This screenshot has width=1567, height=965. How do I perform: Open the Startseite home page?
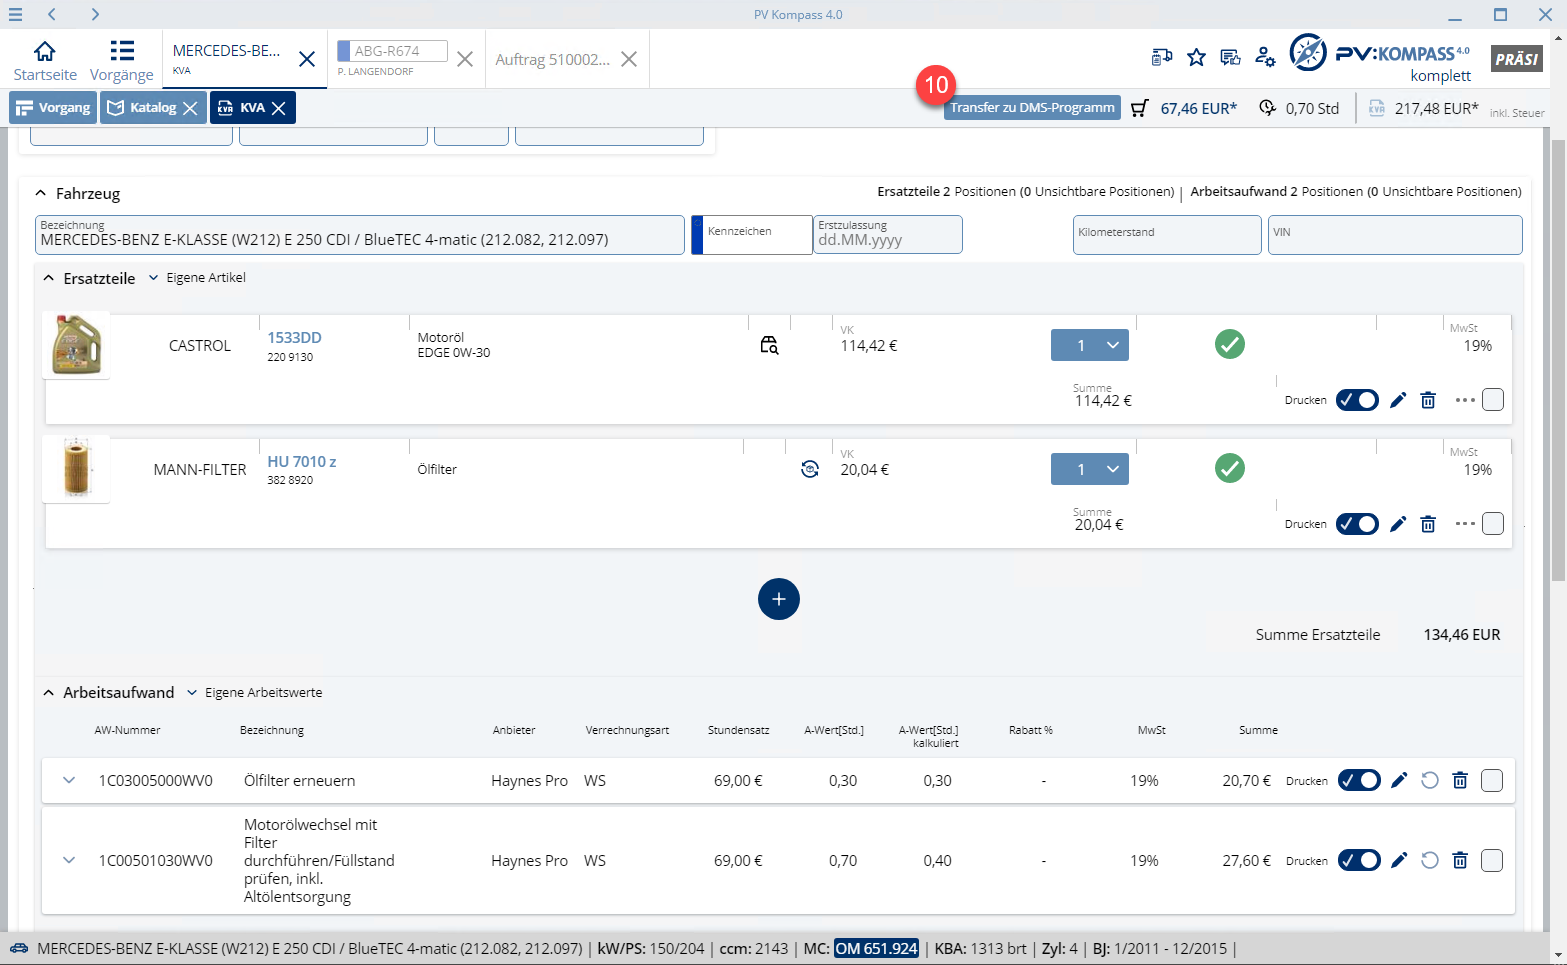tap(45, 61)
